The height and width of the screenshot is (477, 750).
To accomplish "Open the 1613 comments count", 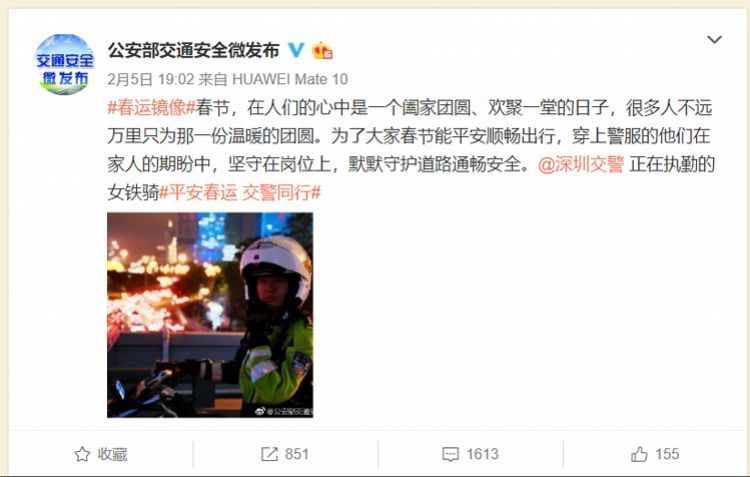I will coord(482,454).
